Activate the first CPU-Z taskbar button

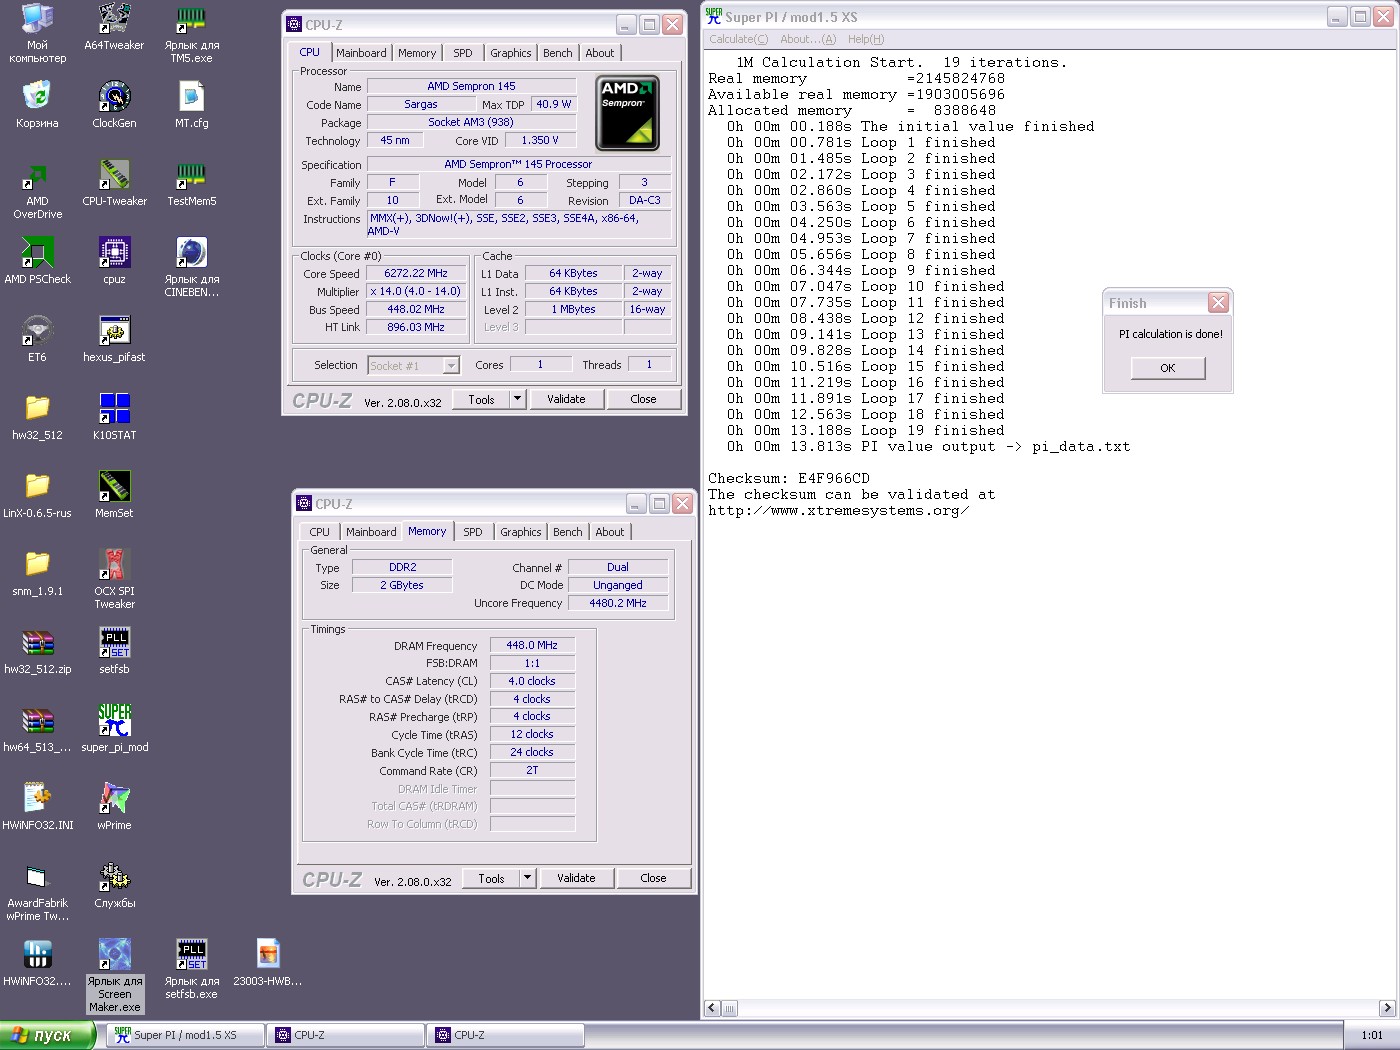[x=346, y=1035]
